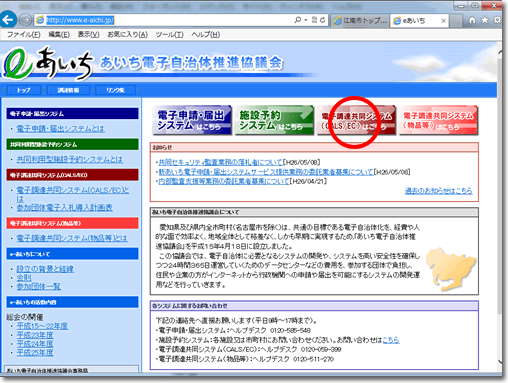The image size is (508, 383).
Task: Open link 参加団体一覧
Action: tap(39, 286)
